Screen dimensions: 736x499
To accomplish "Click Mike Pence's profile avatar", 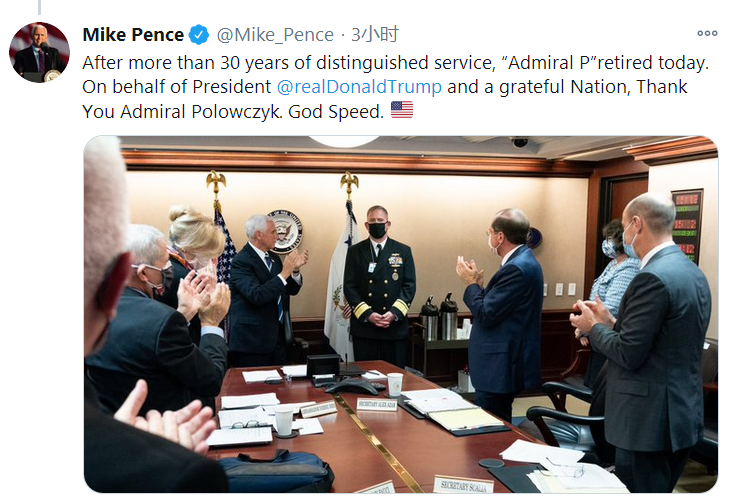I will [39, 52].
